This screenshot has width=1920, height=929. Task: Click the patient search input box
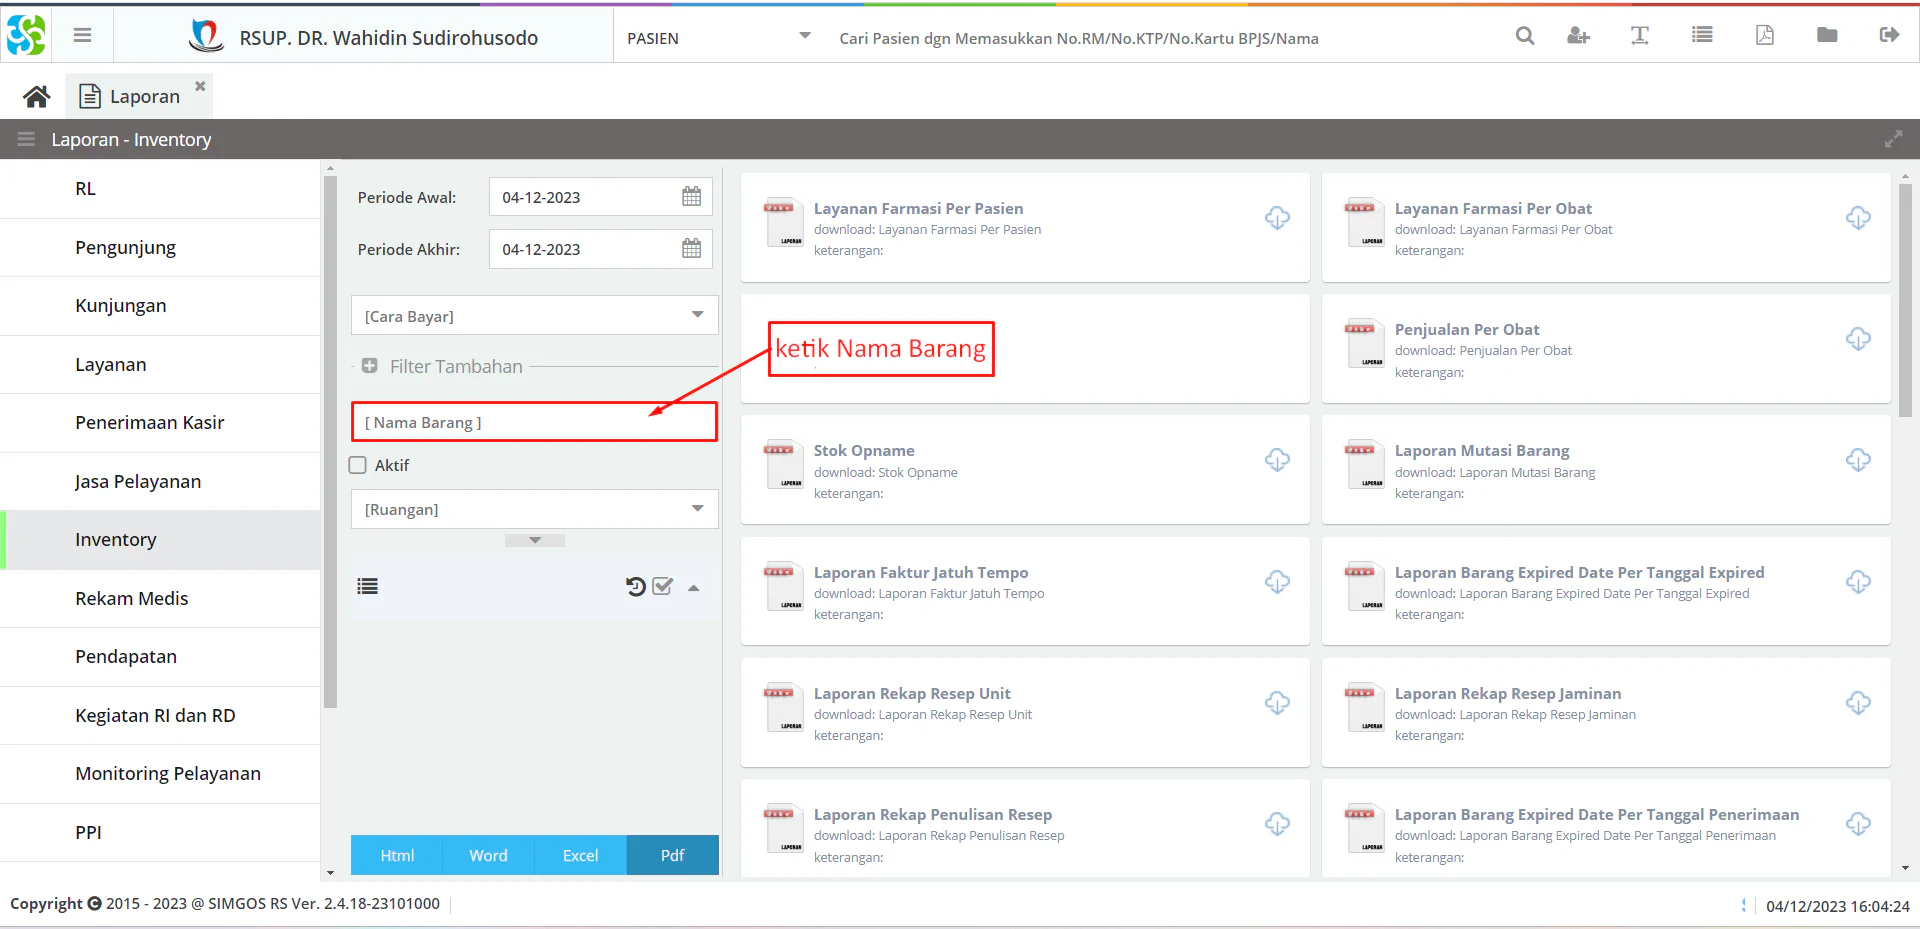(1160, 38)
